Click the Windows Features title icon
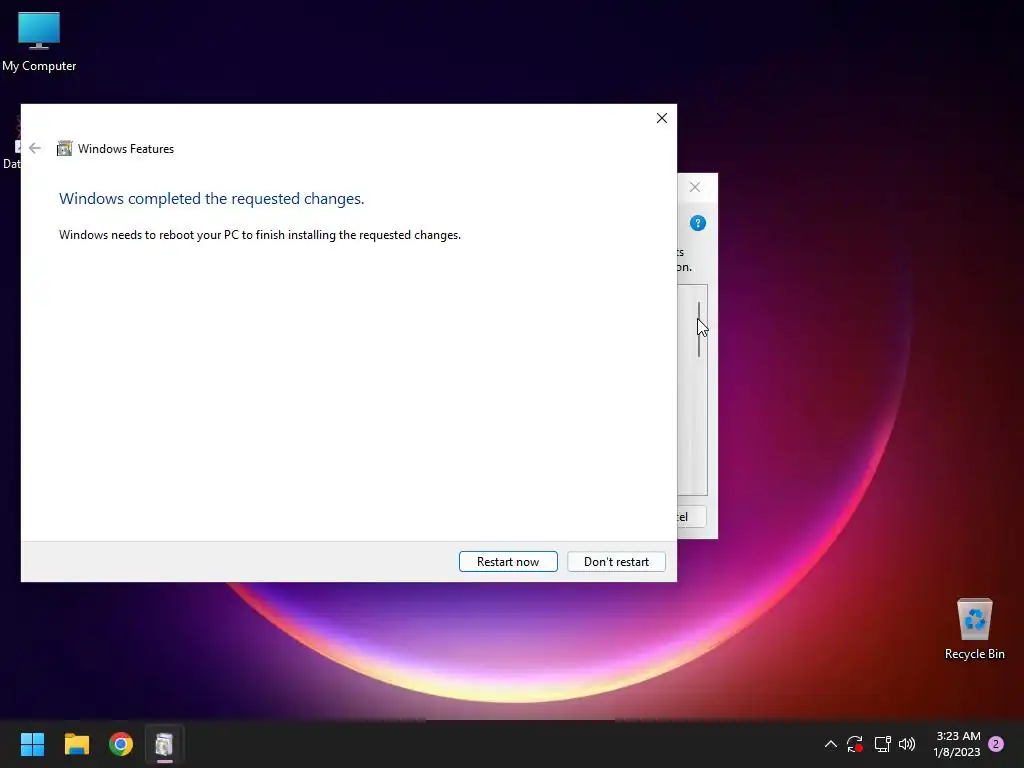The height and width of the screenshot is (768, 1024). pos(65,148)
